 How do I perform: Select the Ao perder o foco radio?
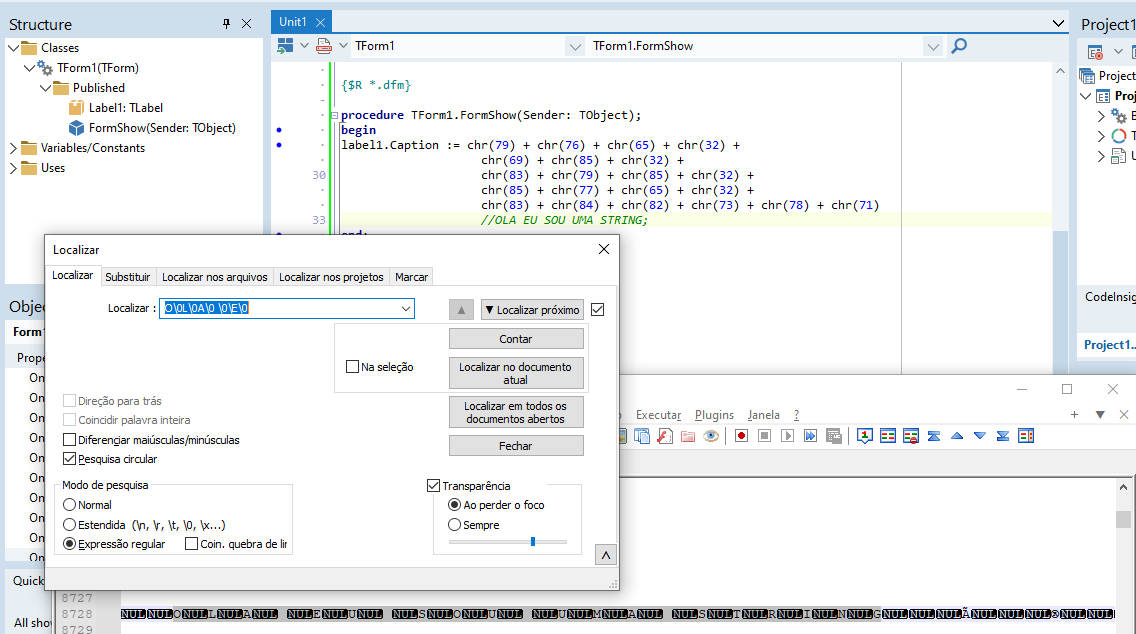[x=454, y=504]
